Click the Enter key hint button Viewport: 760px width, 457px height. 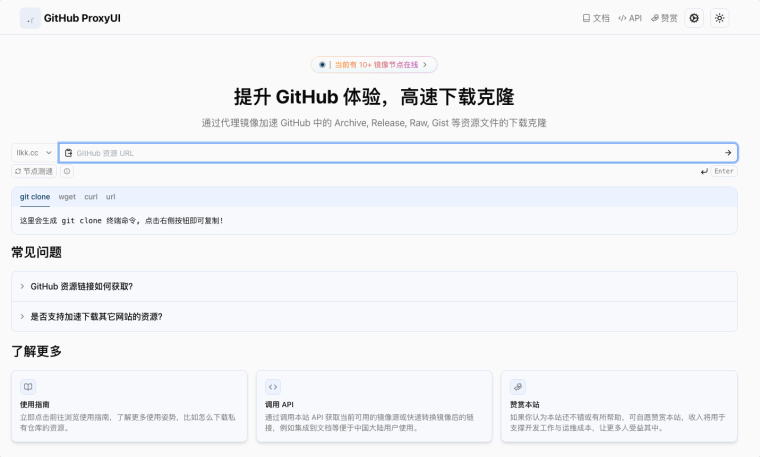point(724,171)
